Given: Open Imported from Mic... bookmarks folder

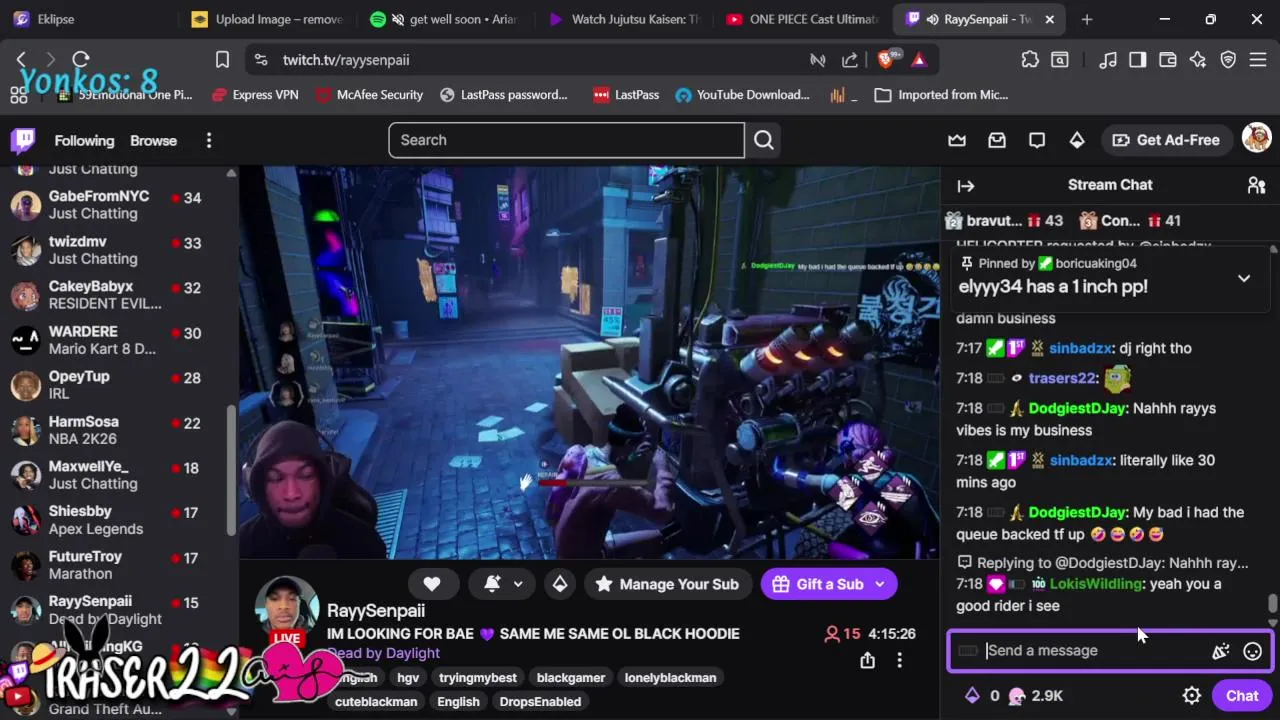Looking at the screenshot, I should [942, 95].
